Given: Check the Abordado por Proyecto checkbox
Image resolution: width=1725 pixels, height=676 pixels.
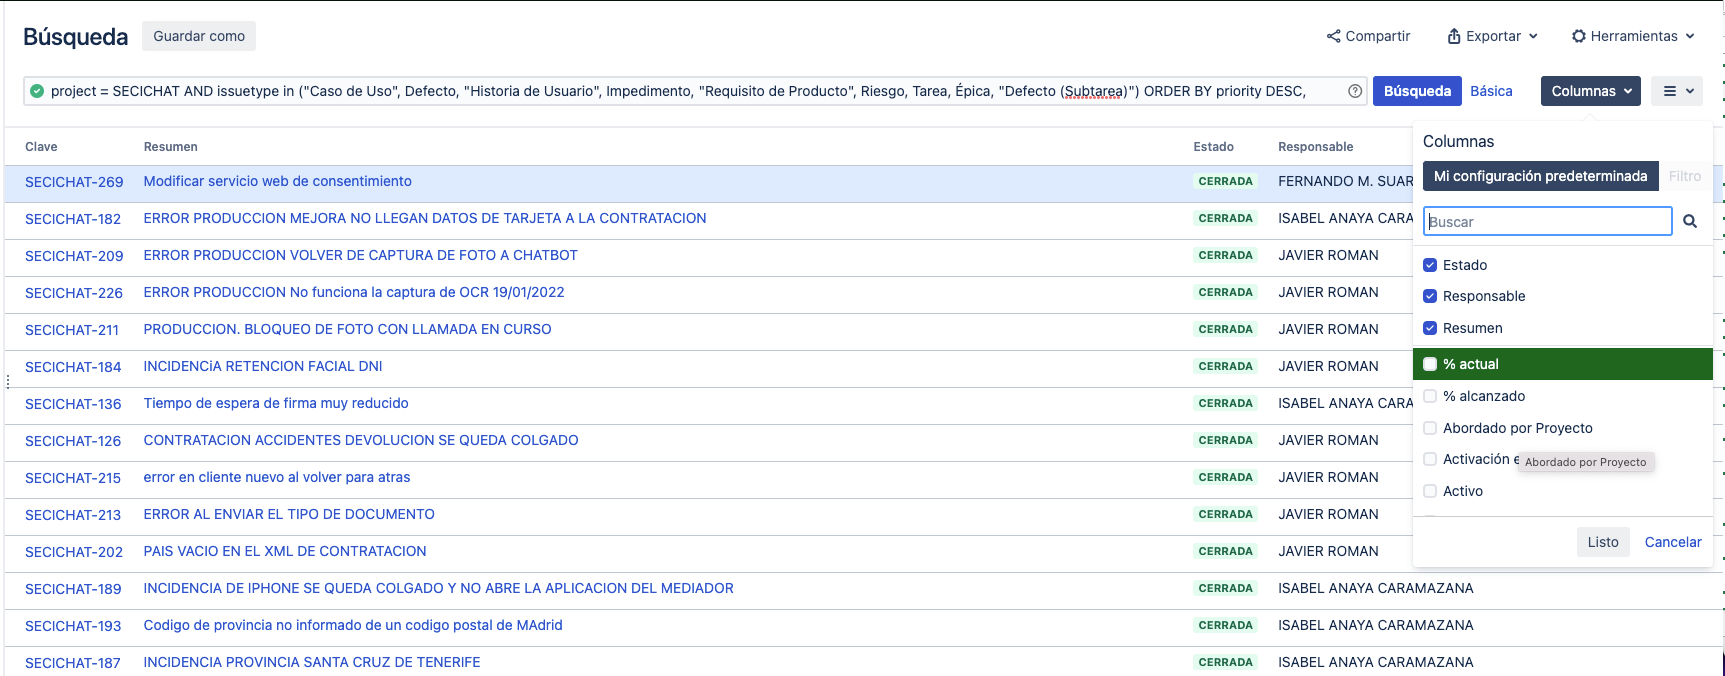Looking at the screenshot, I should (x=1430, y=428).
